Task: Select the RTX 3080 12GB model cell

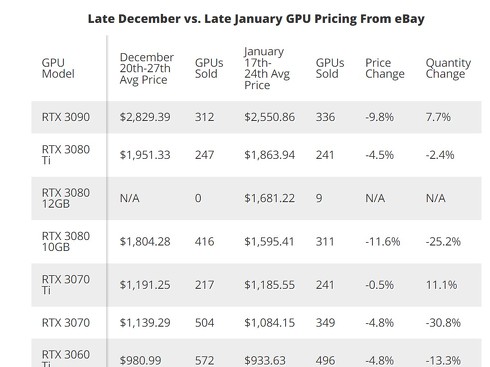Action: click(66, 198)
